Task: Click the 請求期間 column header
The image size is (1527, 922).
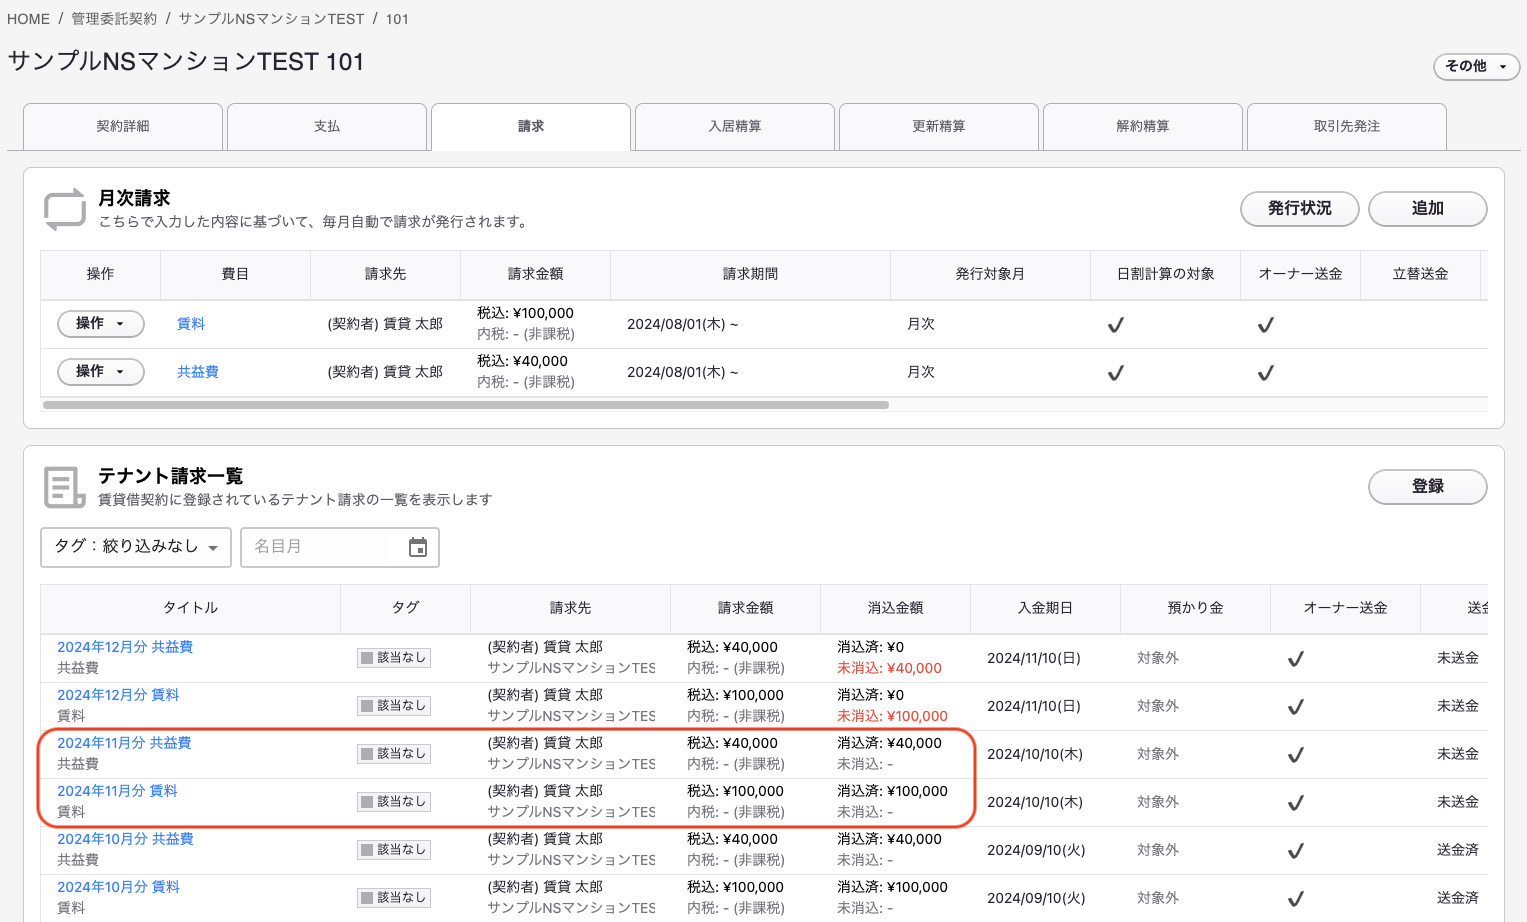Action: click(750, 274)
